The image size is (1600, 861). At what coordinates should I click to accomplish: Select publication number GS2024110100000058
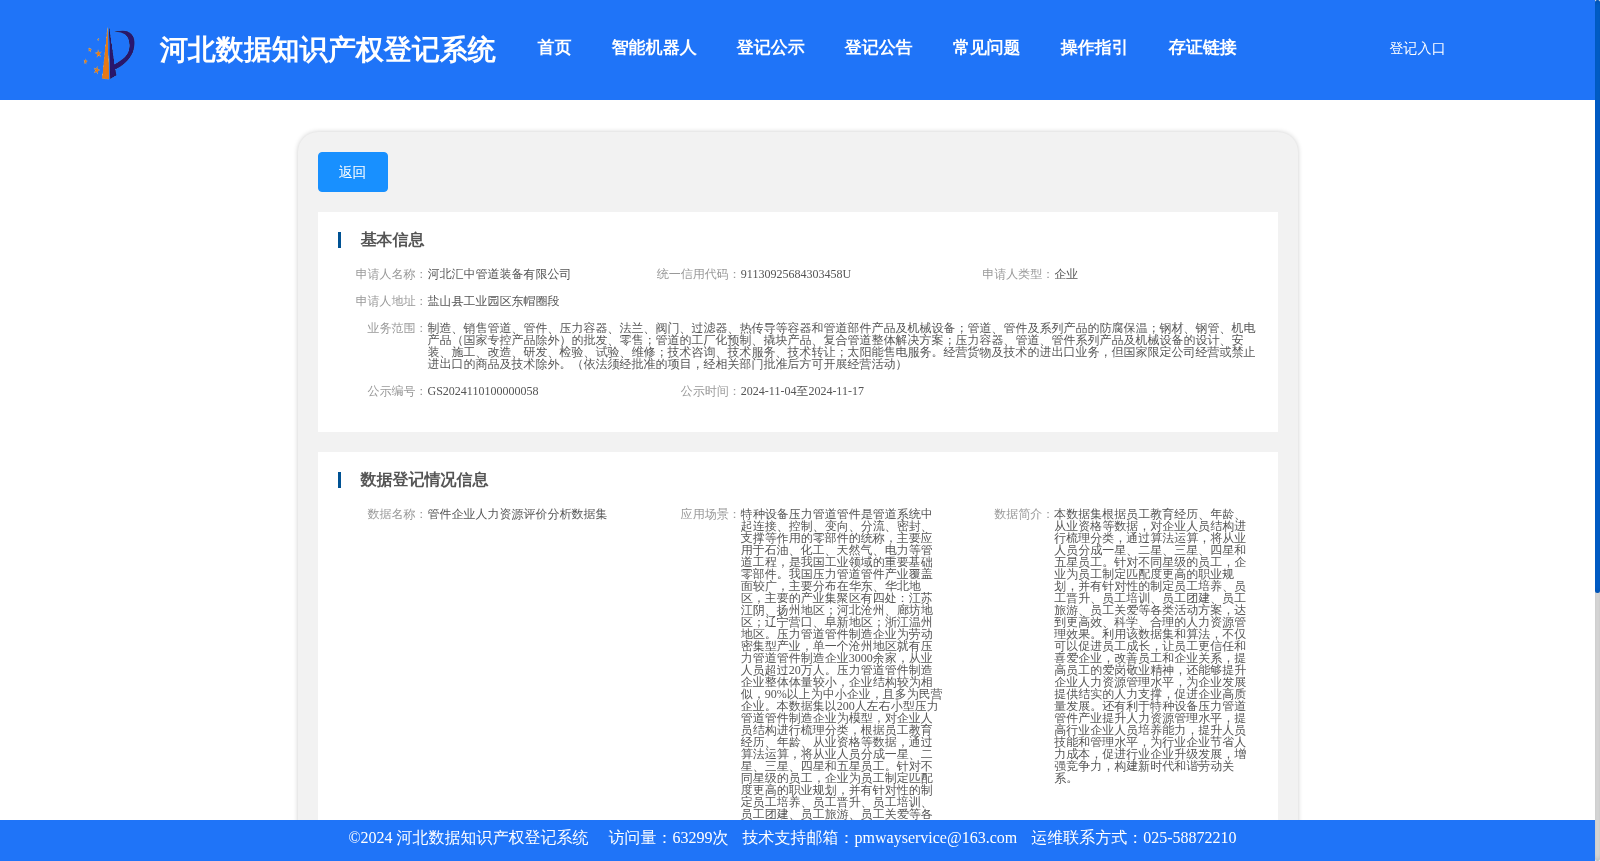(x=483, y=391)
